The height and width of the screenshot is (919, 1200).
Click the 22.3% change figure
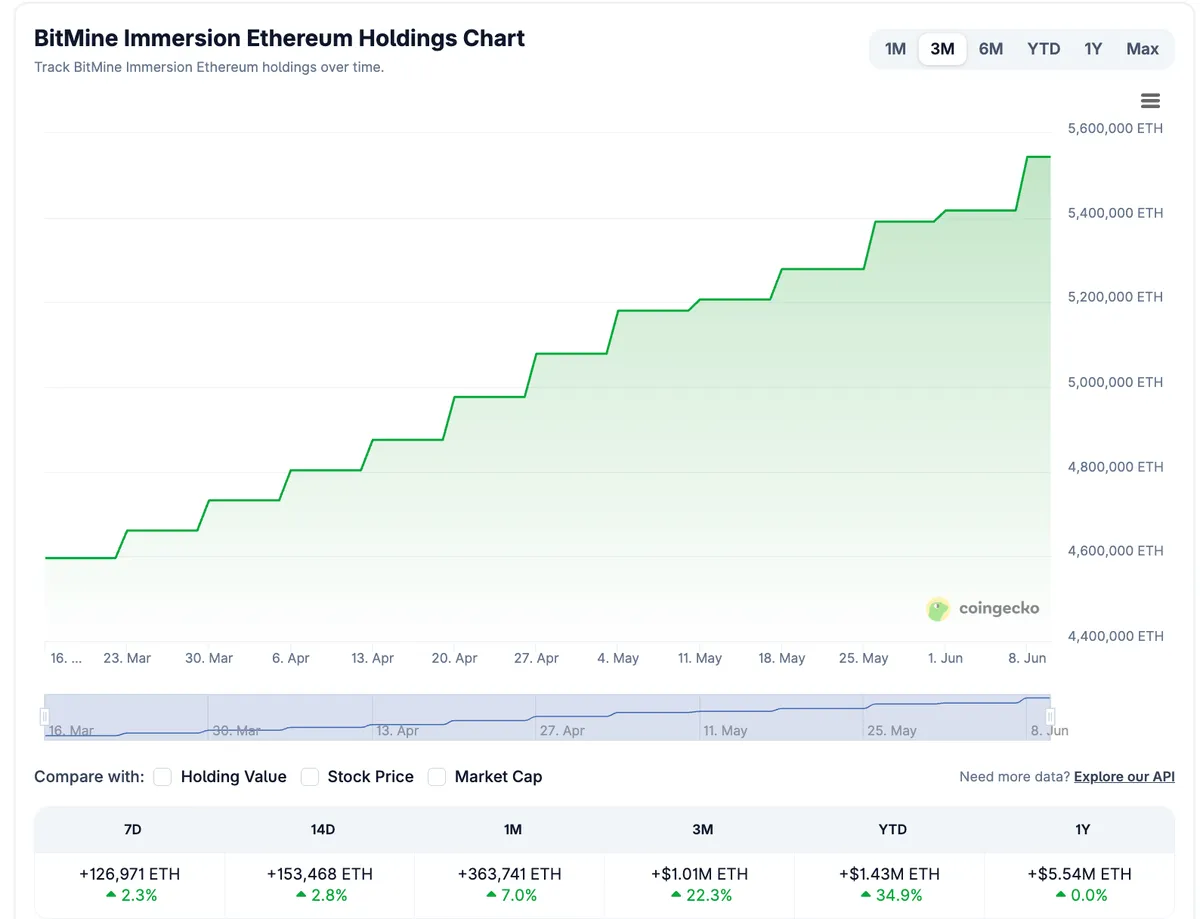709,896
